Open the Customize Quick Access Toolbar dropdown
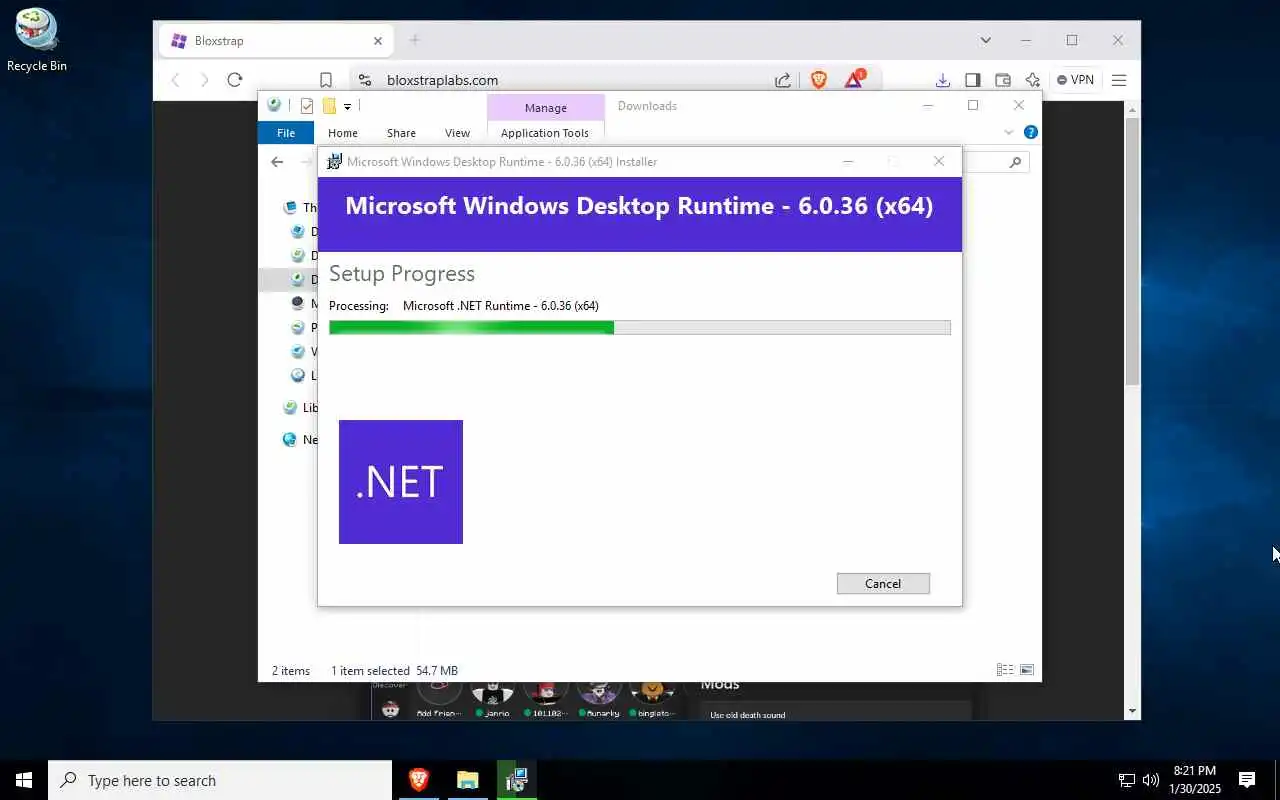Viewport: 1280px width, 800px height. (x=347, y=106)
